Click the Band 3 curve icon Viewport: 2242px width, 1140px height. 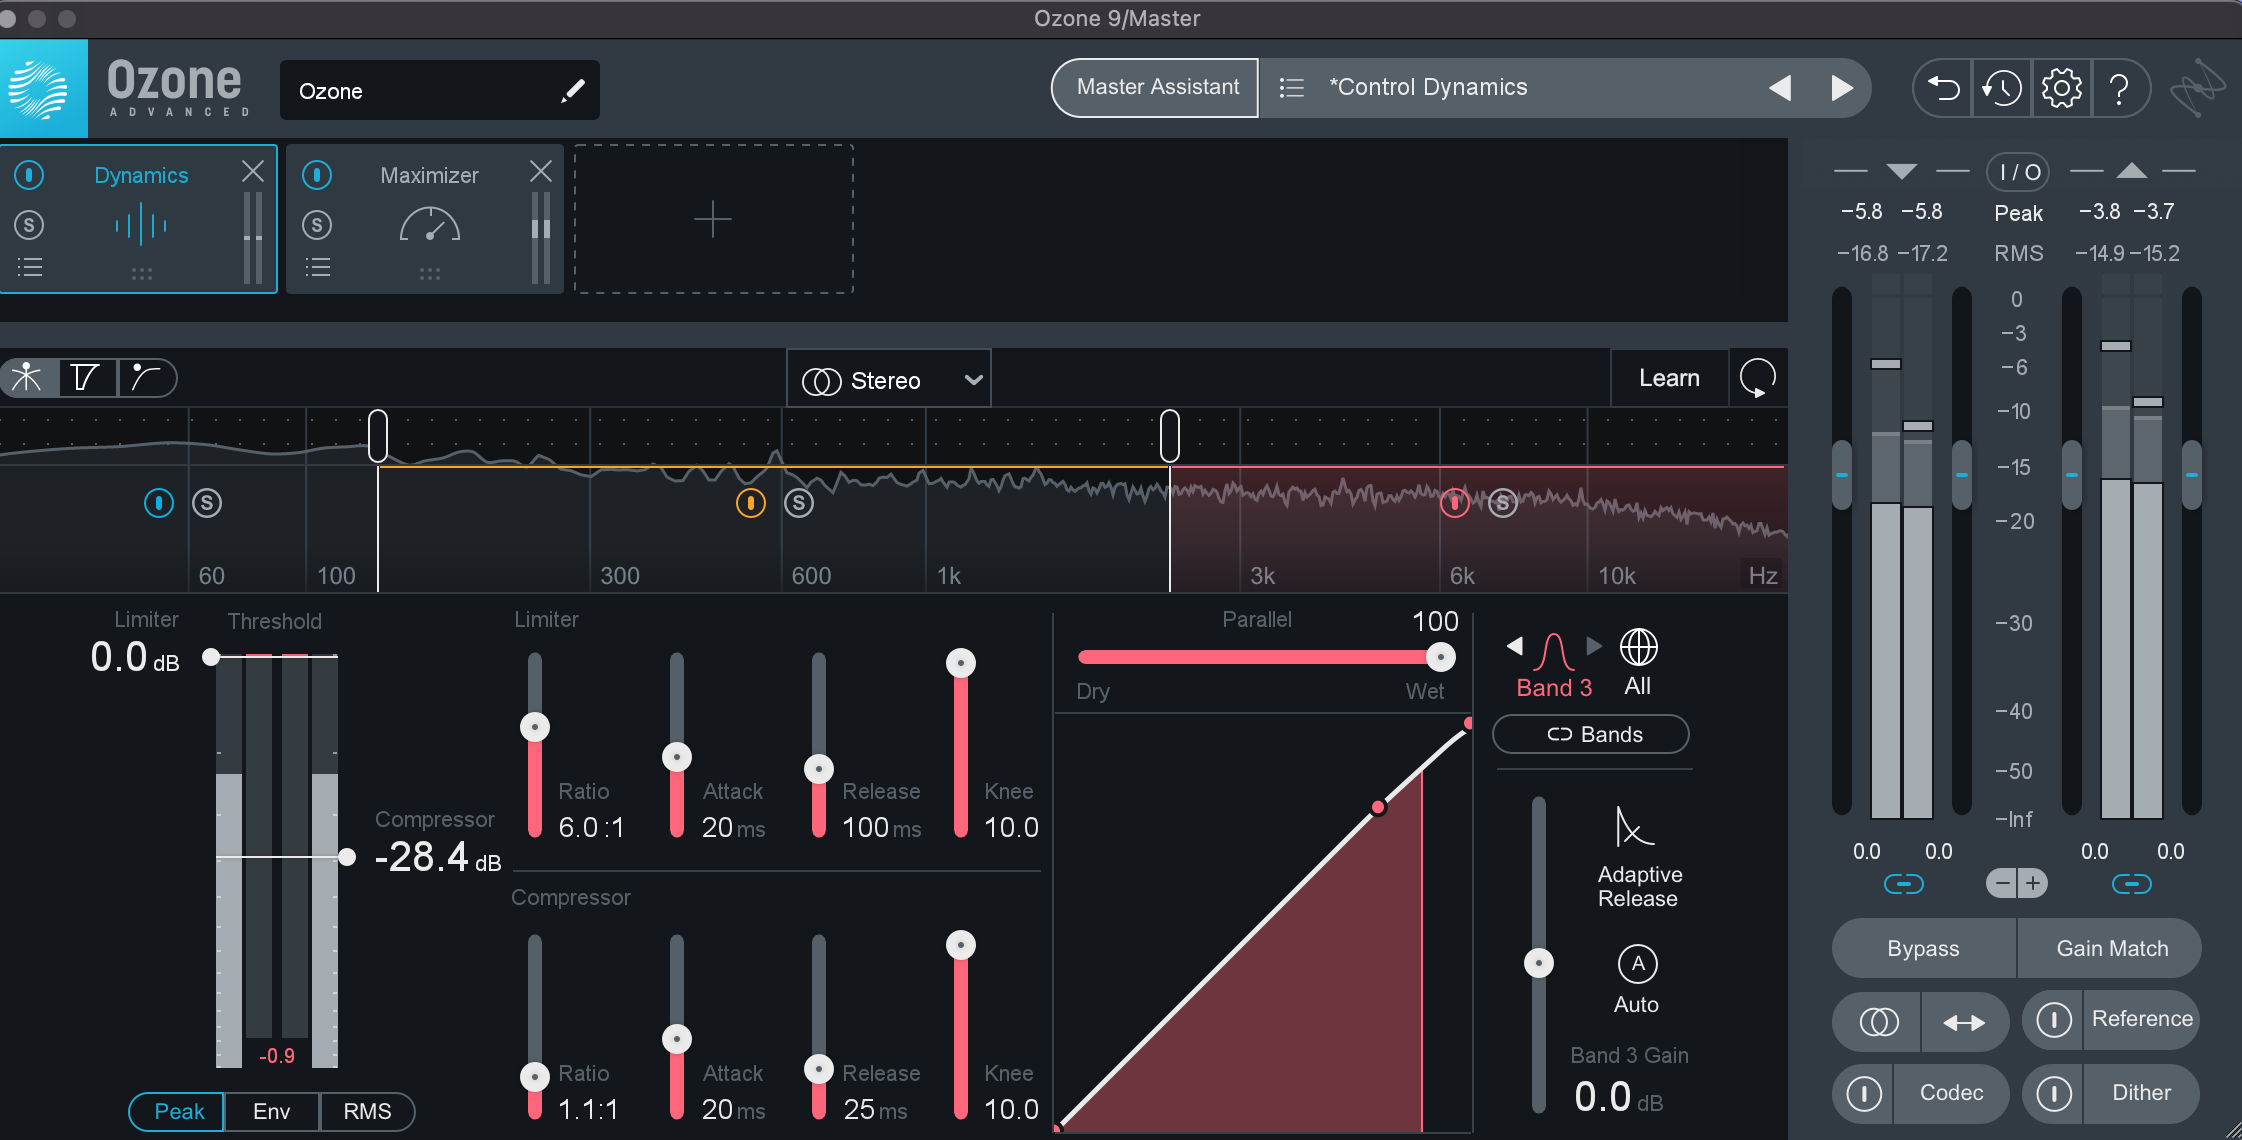coord(1554,651)
